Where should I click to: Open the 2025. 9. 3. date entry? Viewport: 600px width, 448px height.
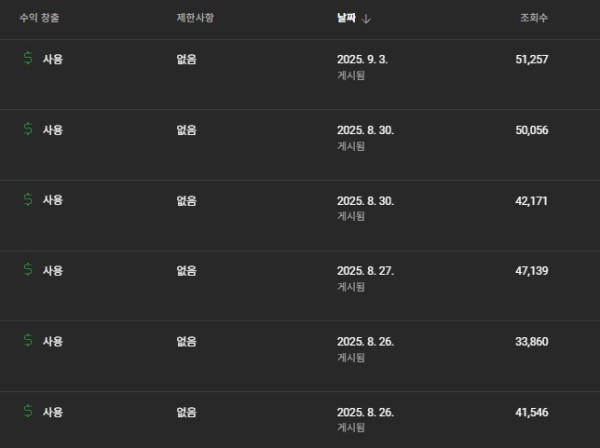(x=362, y=59)
